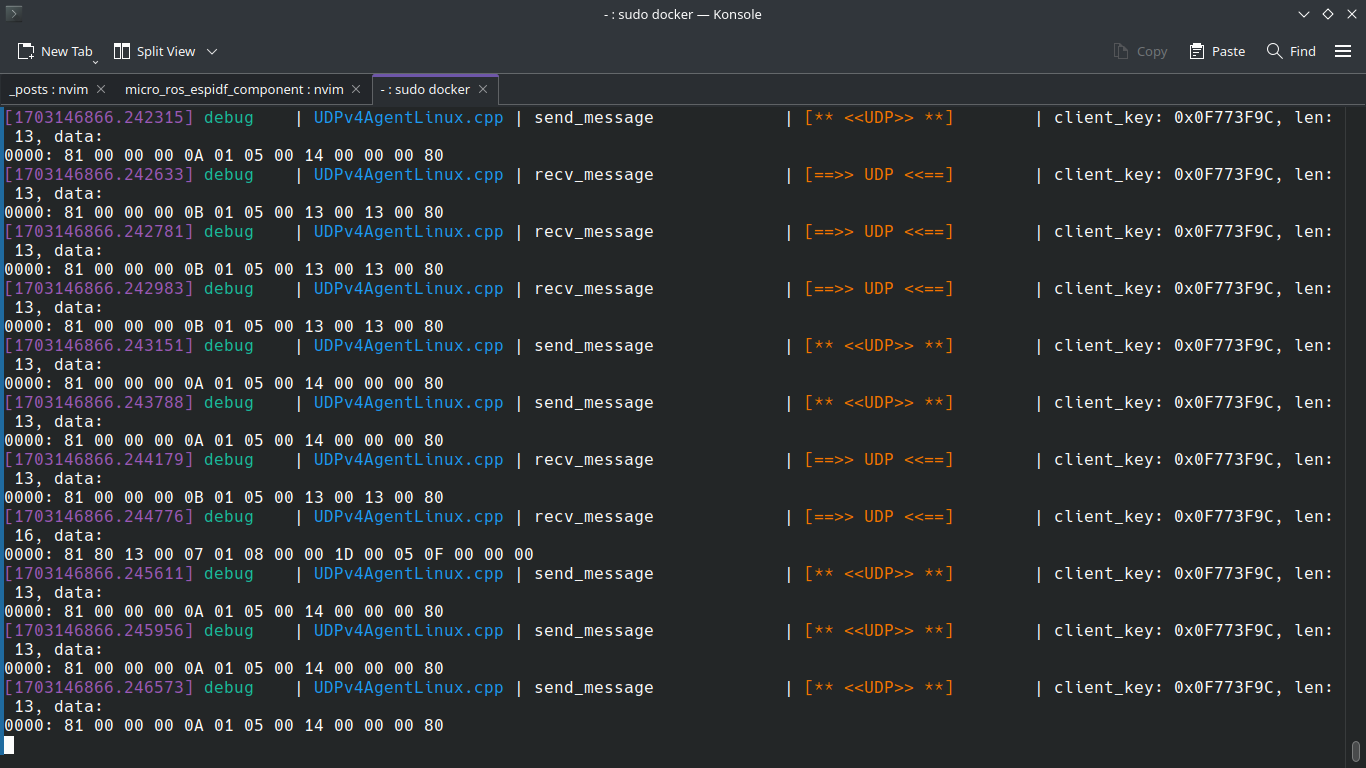Click the terminal vertical scrollbar handle
The image size is (1366, 768).
[x=1356, y=750]
